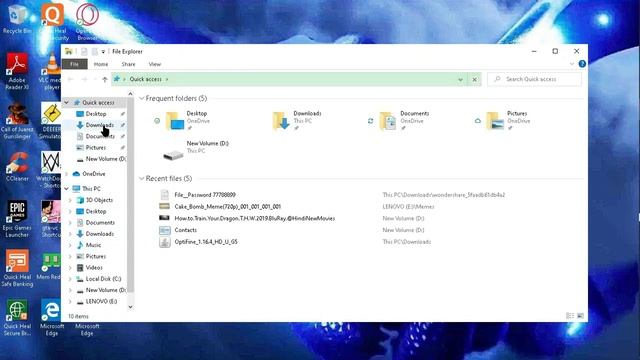The height and width of the screenshot is (360, 640).
Task: Open the Downloads frequent folder
Action: coord(297,121)
